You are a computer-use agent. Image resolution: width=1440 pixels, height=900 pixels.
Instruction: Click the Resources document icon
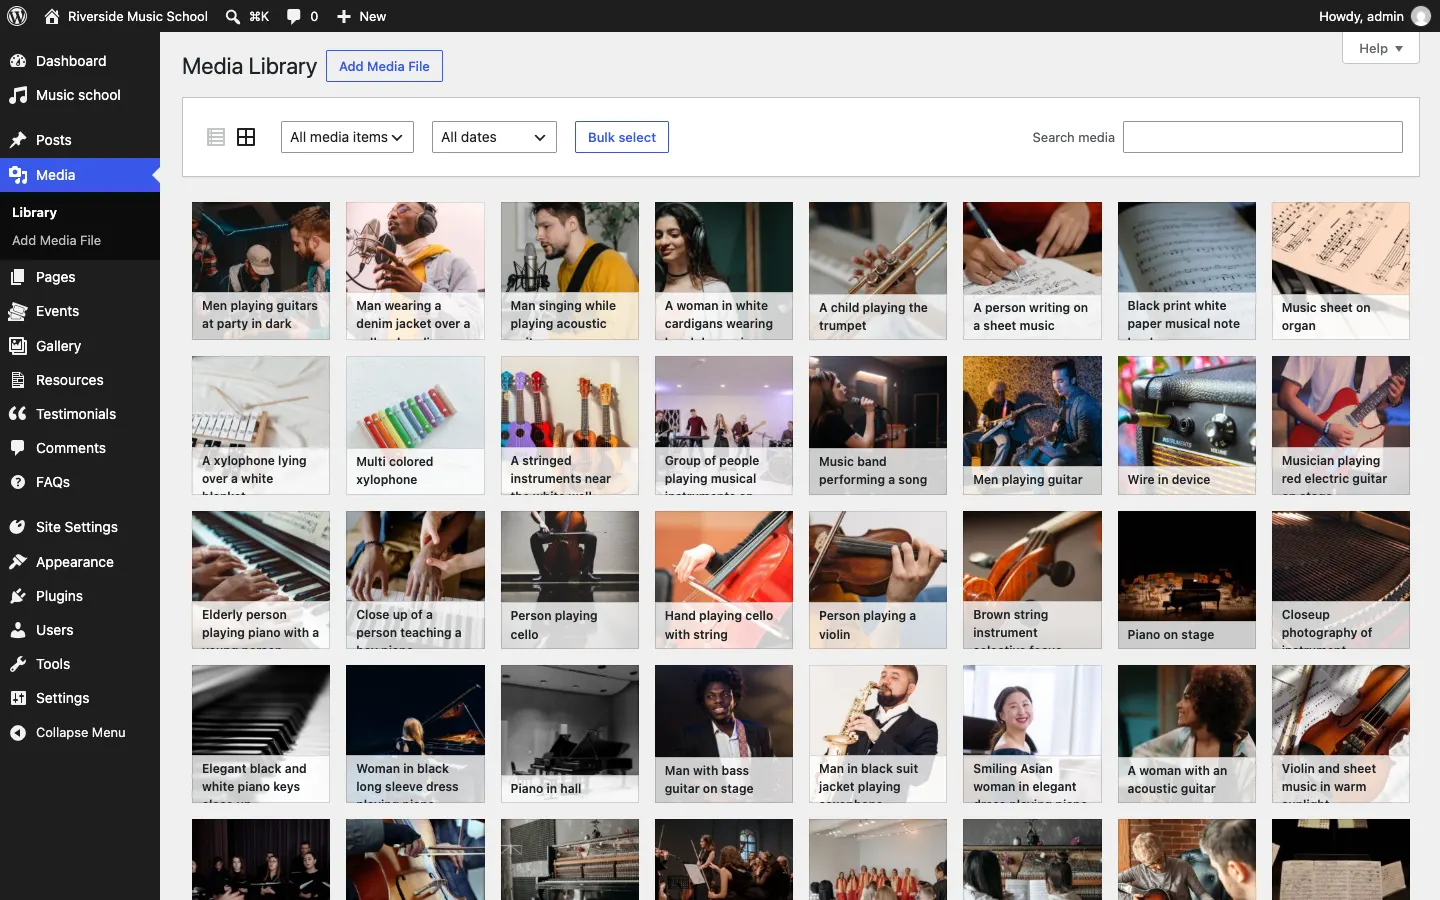coord(18,380)
